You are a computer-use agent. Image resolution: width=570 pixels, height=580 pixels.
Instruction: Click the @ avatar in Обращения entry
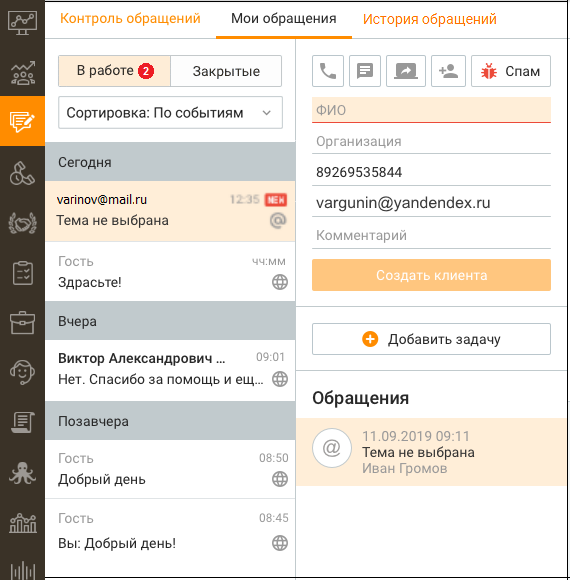point(332,448)
